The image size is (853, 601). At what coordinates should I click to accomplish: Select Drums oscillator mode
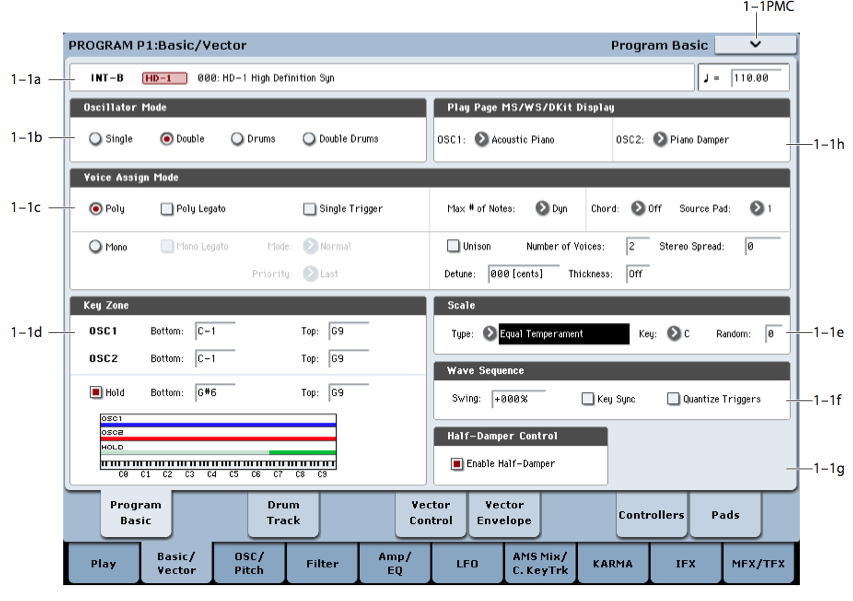pyautogui.click(x=237, y=139)
